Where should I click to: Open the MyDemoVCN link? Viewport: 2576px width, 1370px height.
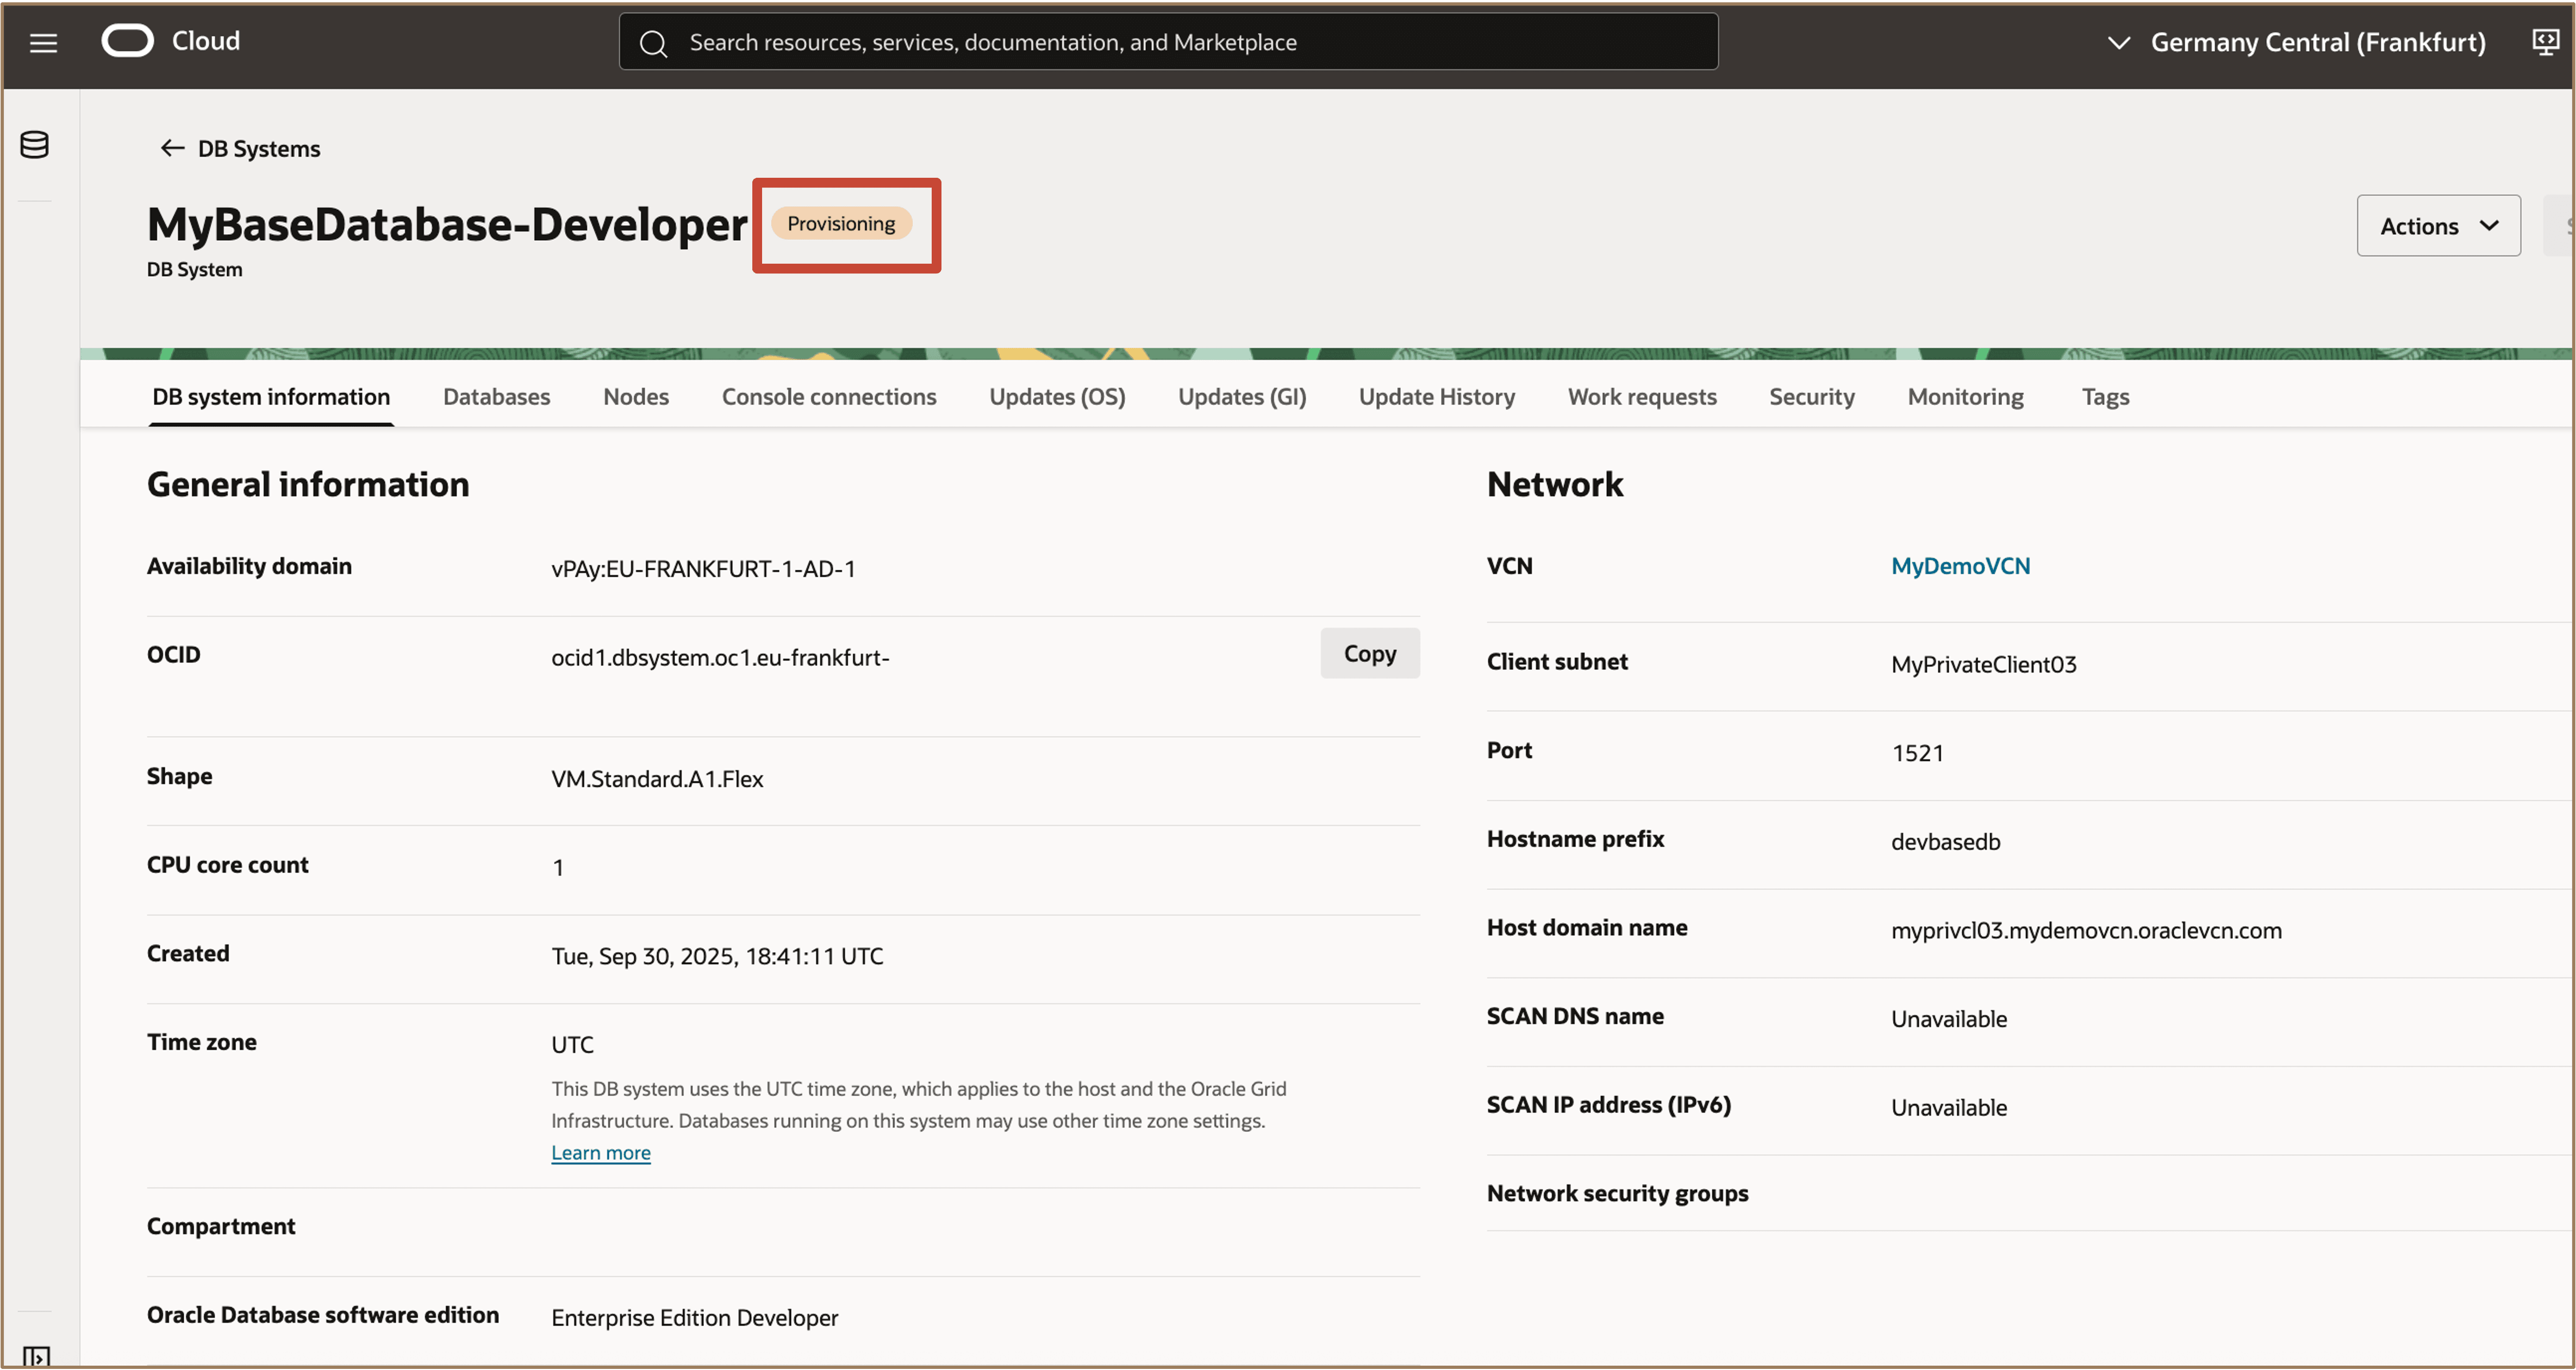pos(1960,565)
